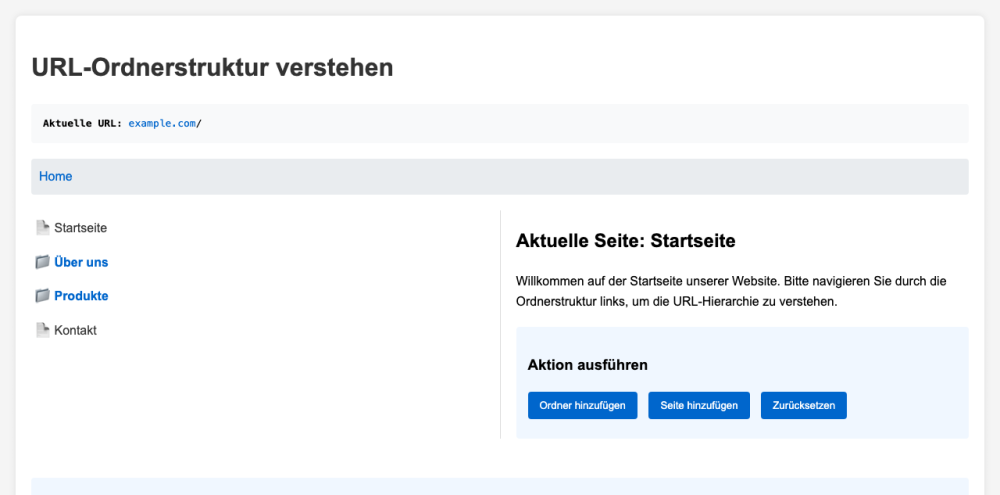Click the Aktion ausführen heading

pyautogui.click(x=587, y=365)
